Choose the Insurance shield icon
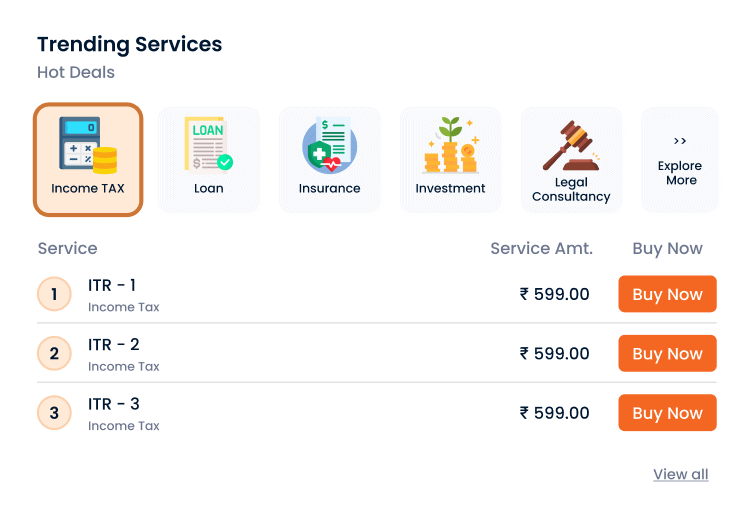Image resolution: width=754 pixels, height=512 pixels. pyautogui.click(x=329, y=145)
